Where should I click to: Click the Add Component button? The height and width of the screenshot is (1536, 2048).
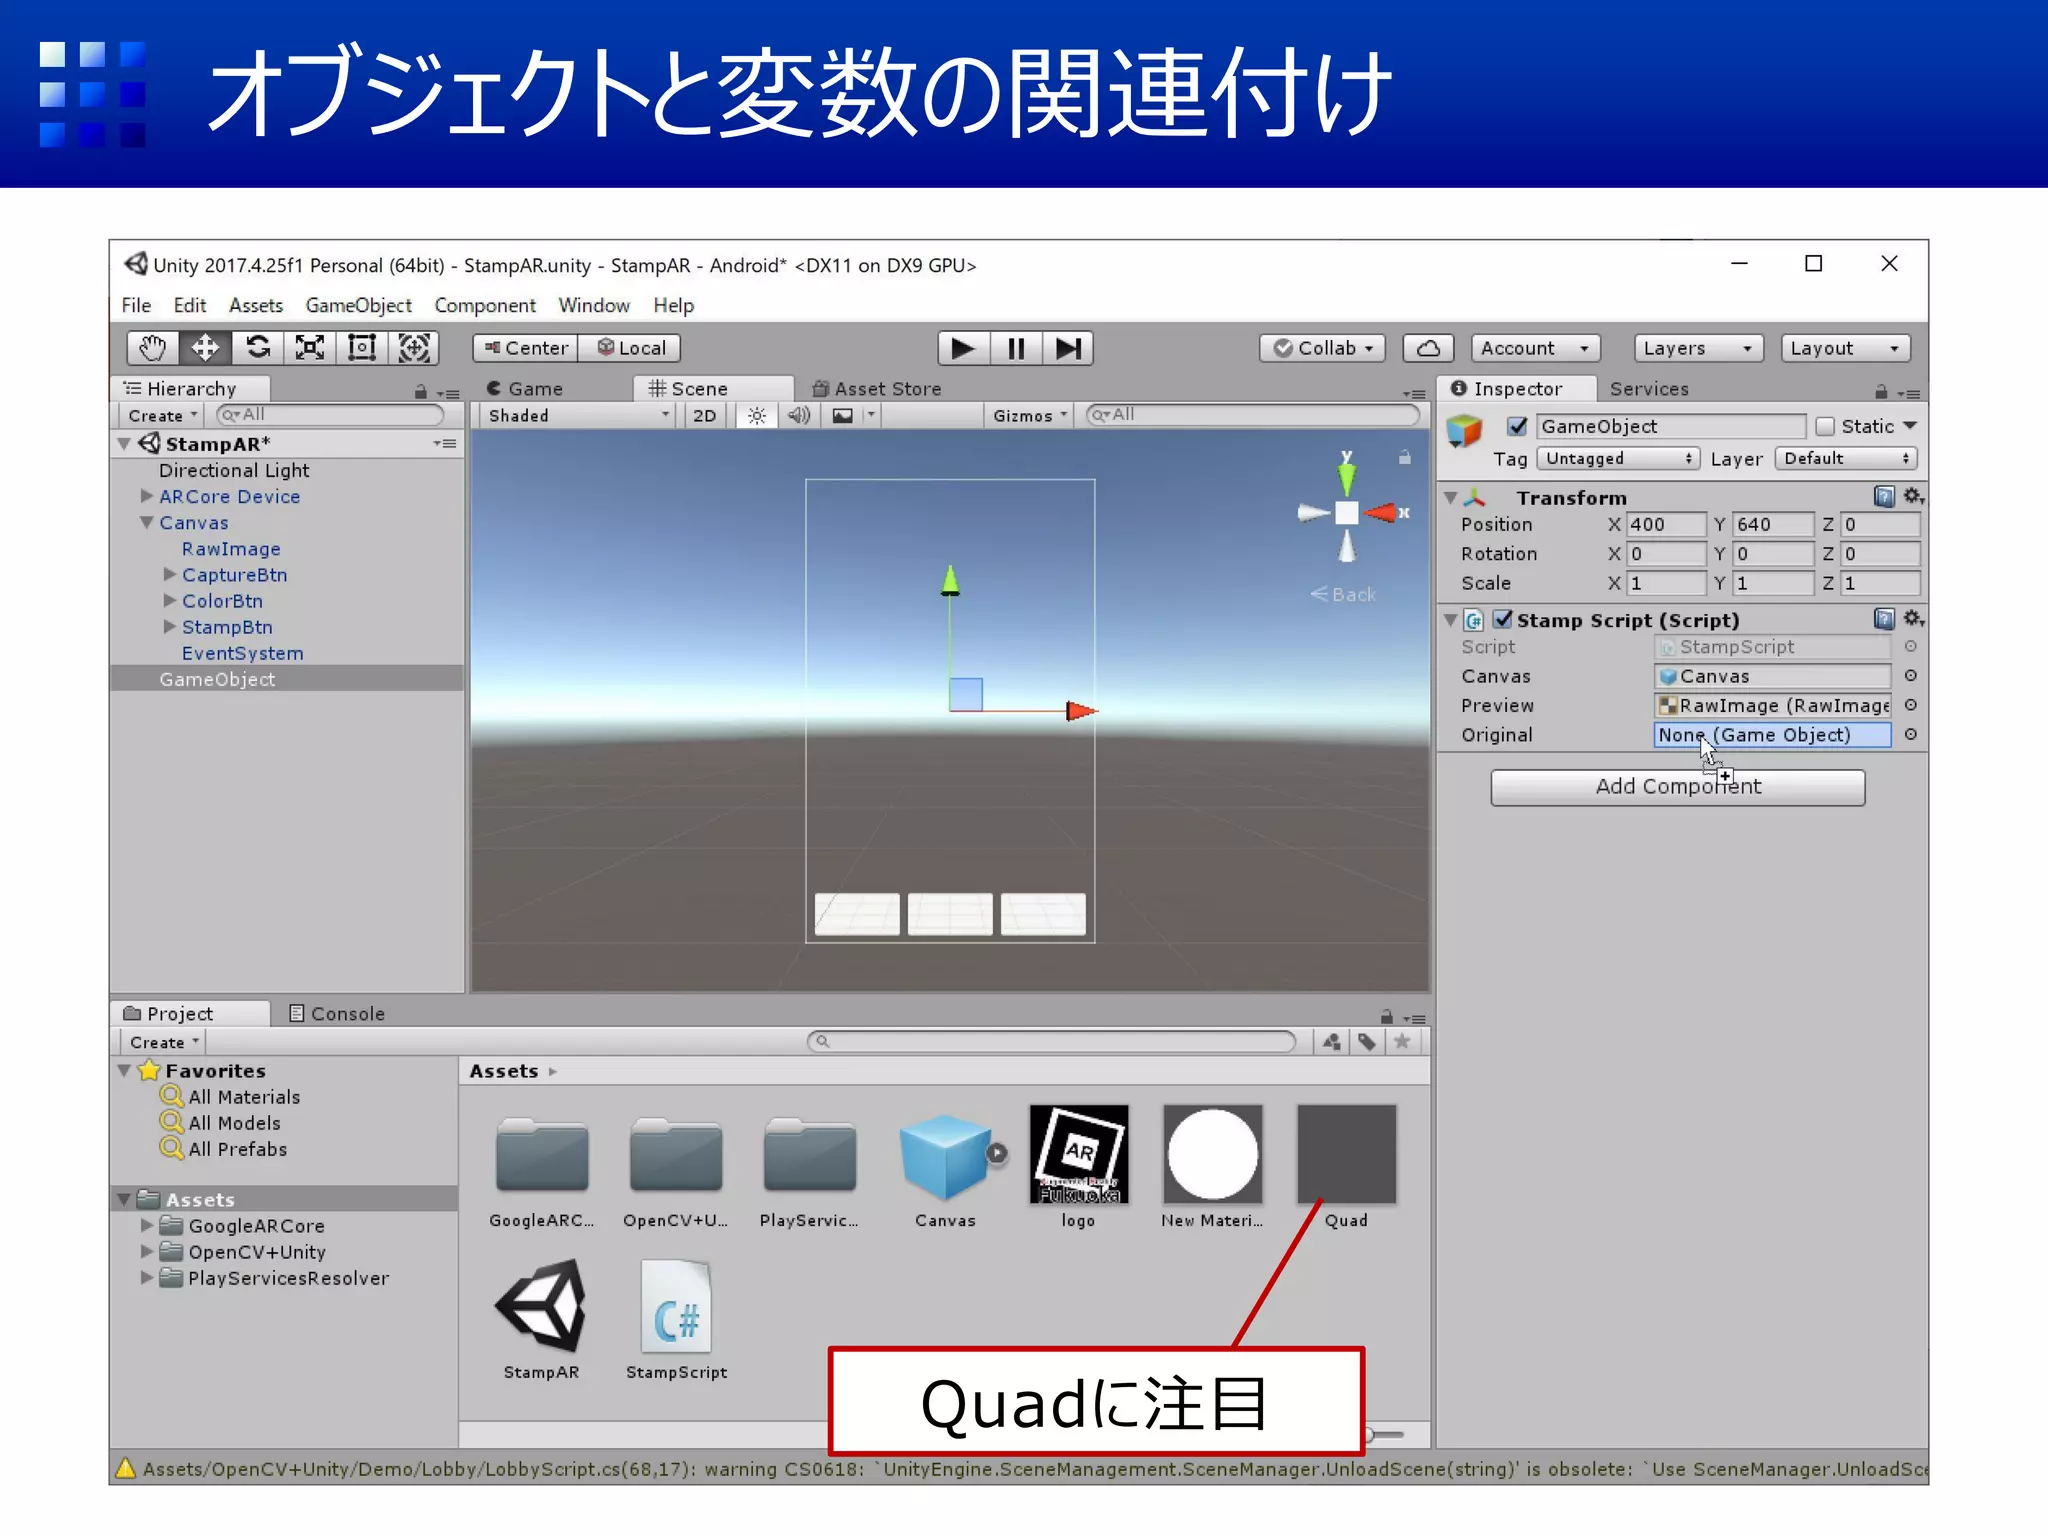[x=1678, y=787]
